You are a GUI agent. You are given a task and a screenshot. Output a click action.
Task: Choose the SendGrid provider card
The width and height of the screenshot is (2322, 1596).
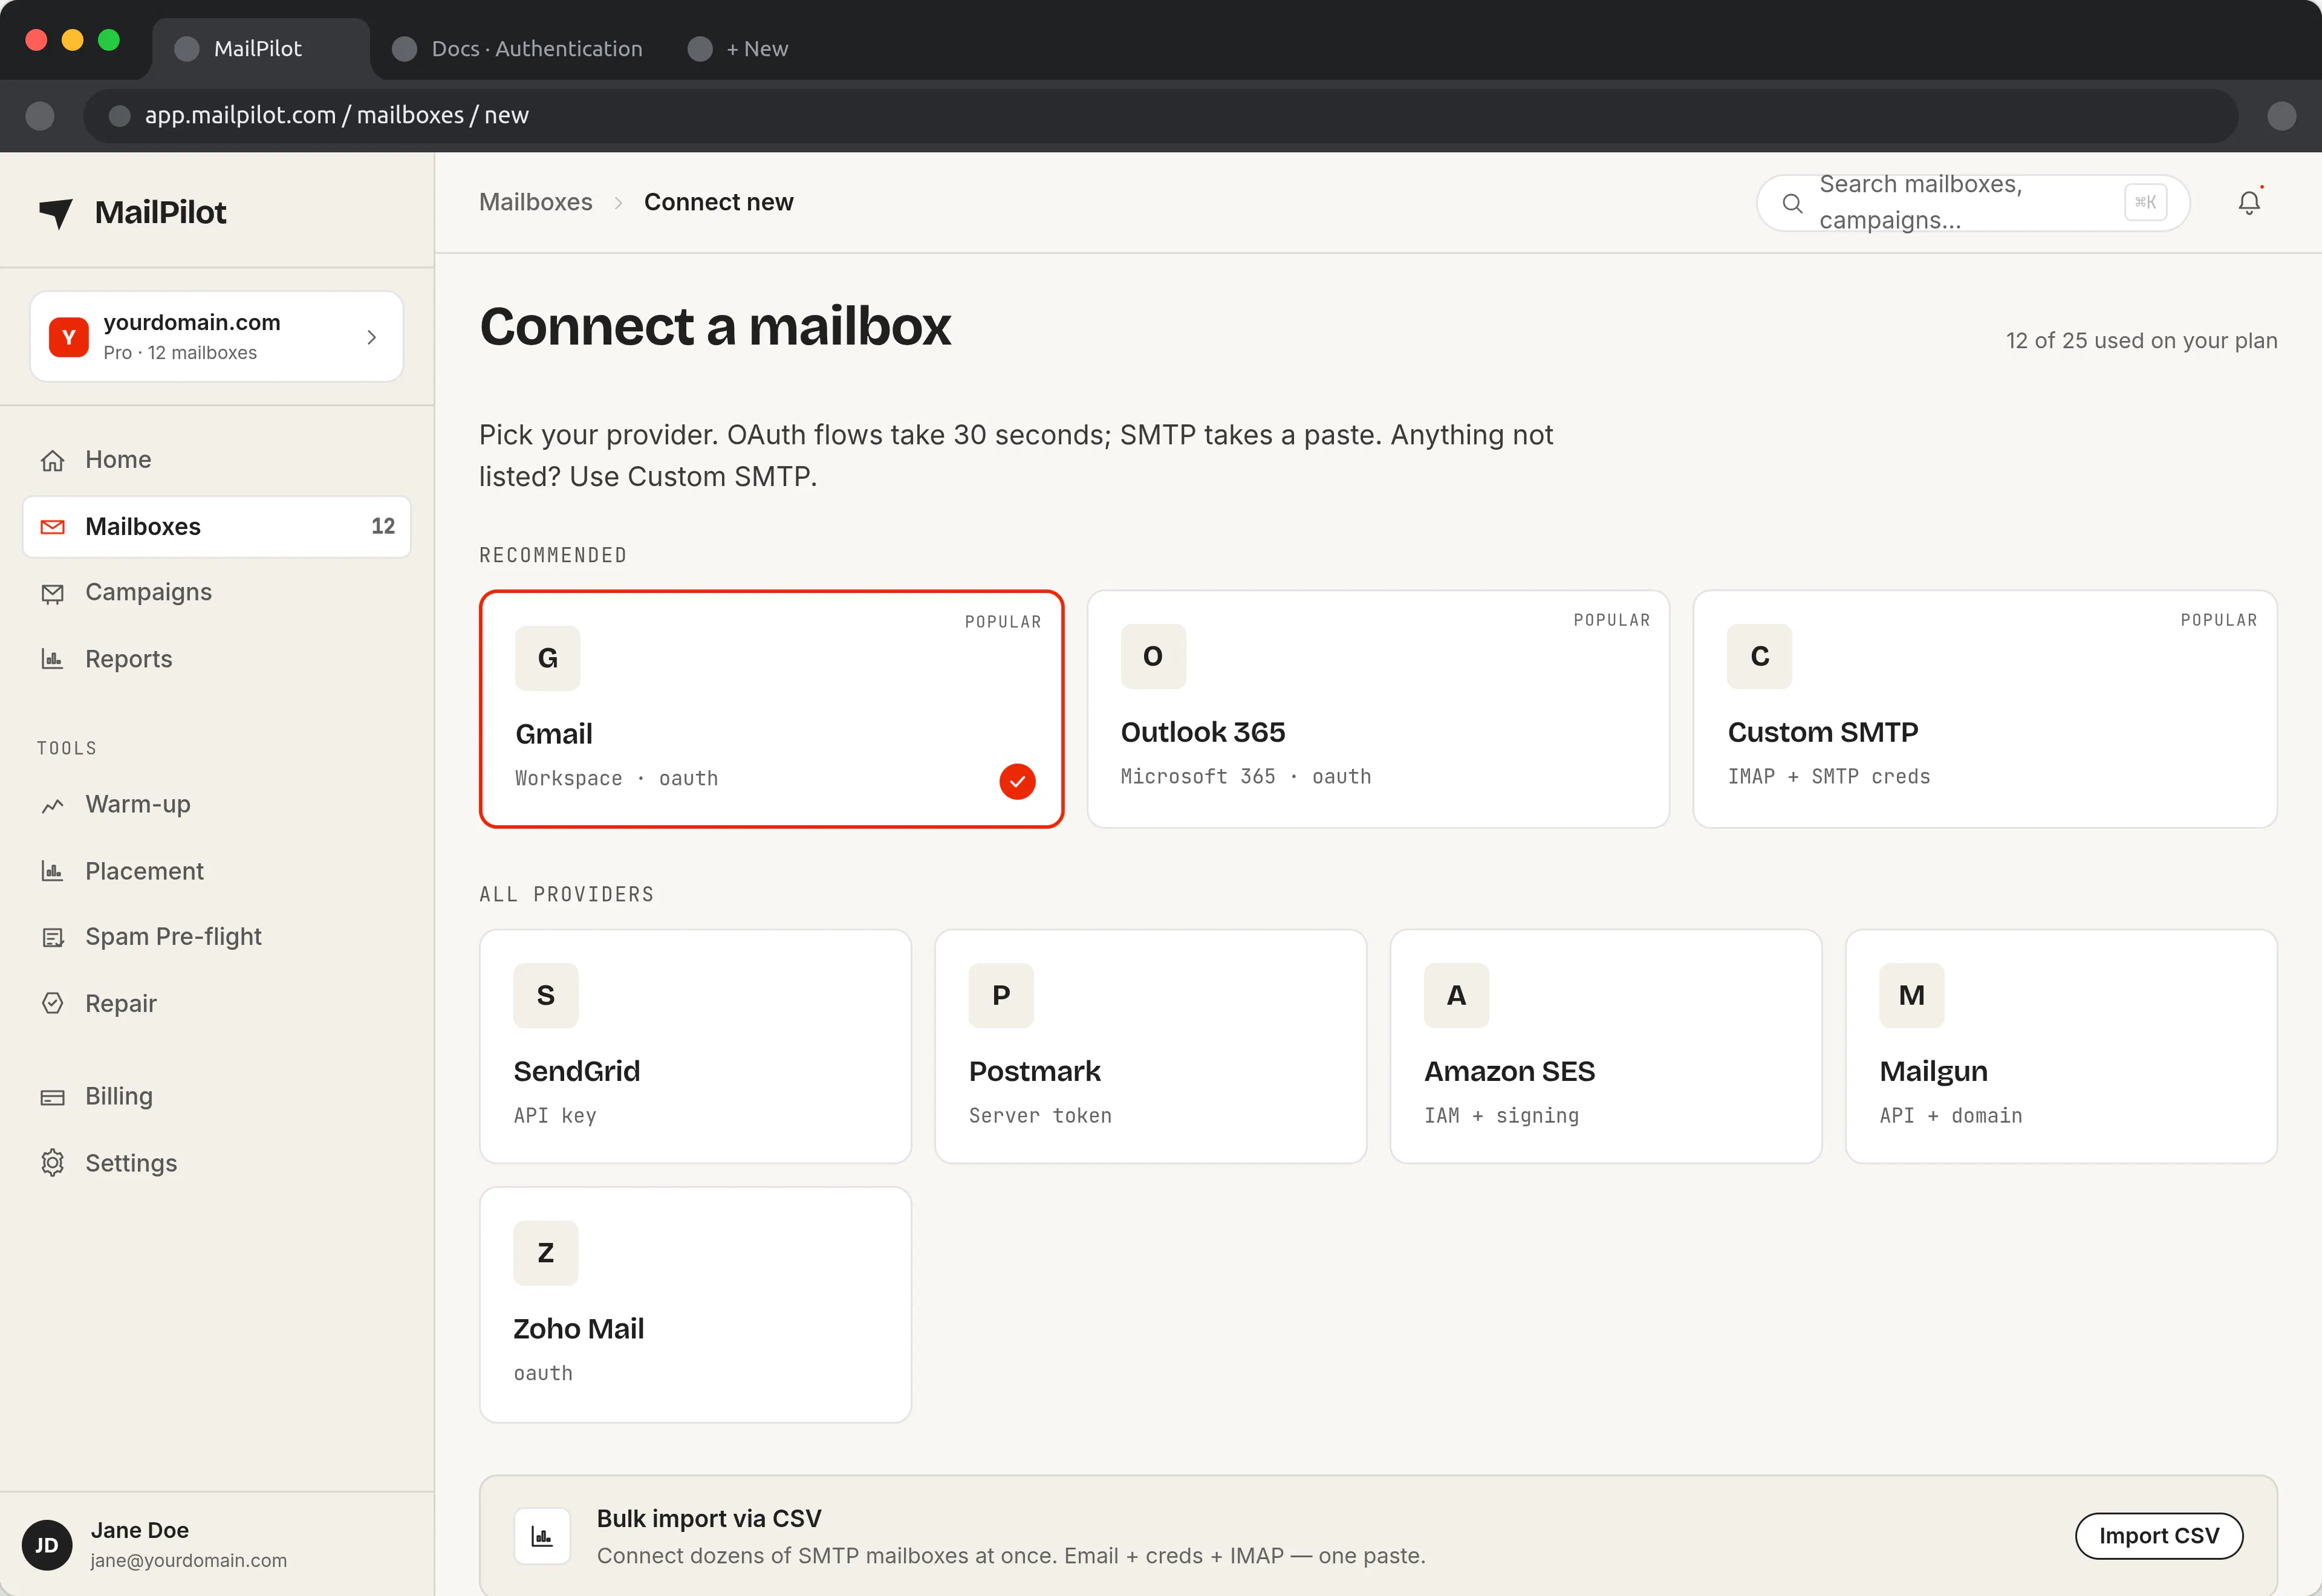(x=695, y=1046)
